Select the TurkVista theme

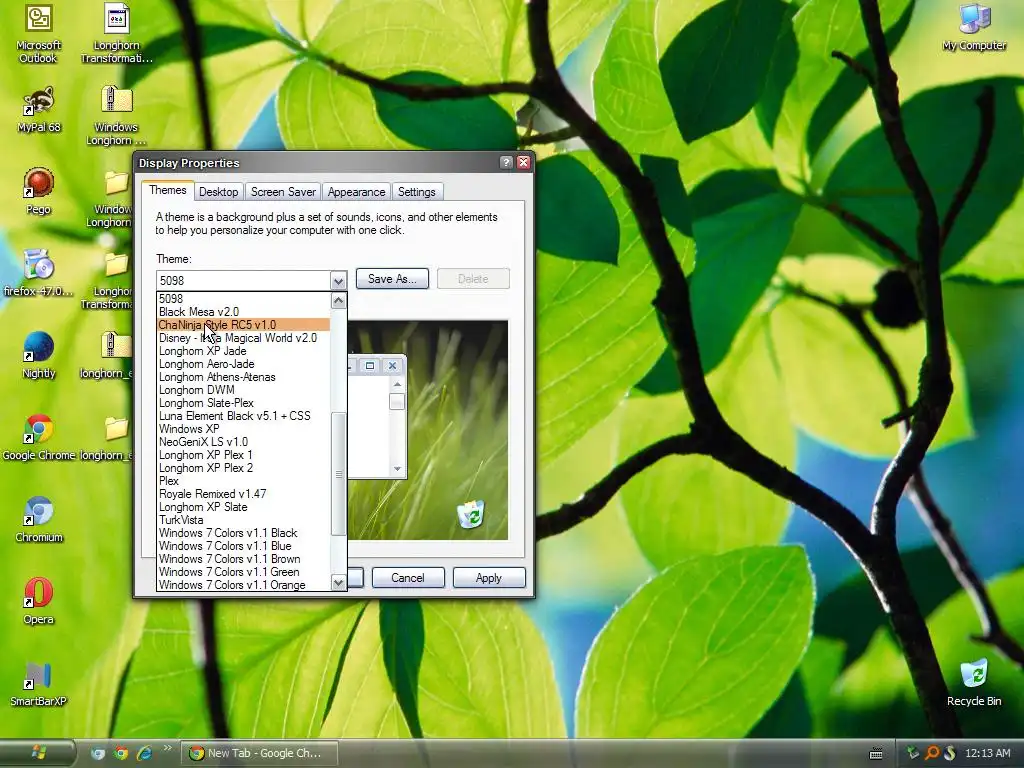(x=244, y=520)
